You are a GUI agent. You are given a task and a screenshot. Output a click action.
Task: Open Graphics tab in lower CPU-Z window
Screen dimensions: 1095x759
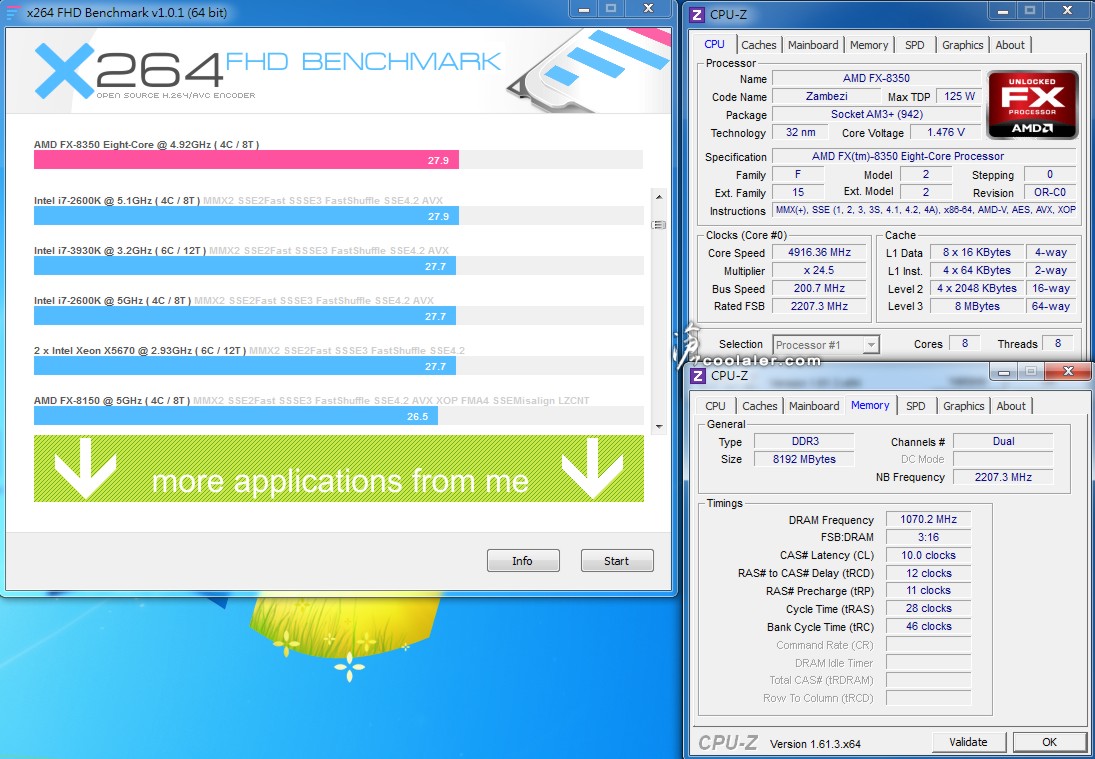click(x=964, y=406)
